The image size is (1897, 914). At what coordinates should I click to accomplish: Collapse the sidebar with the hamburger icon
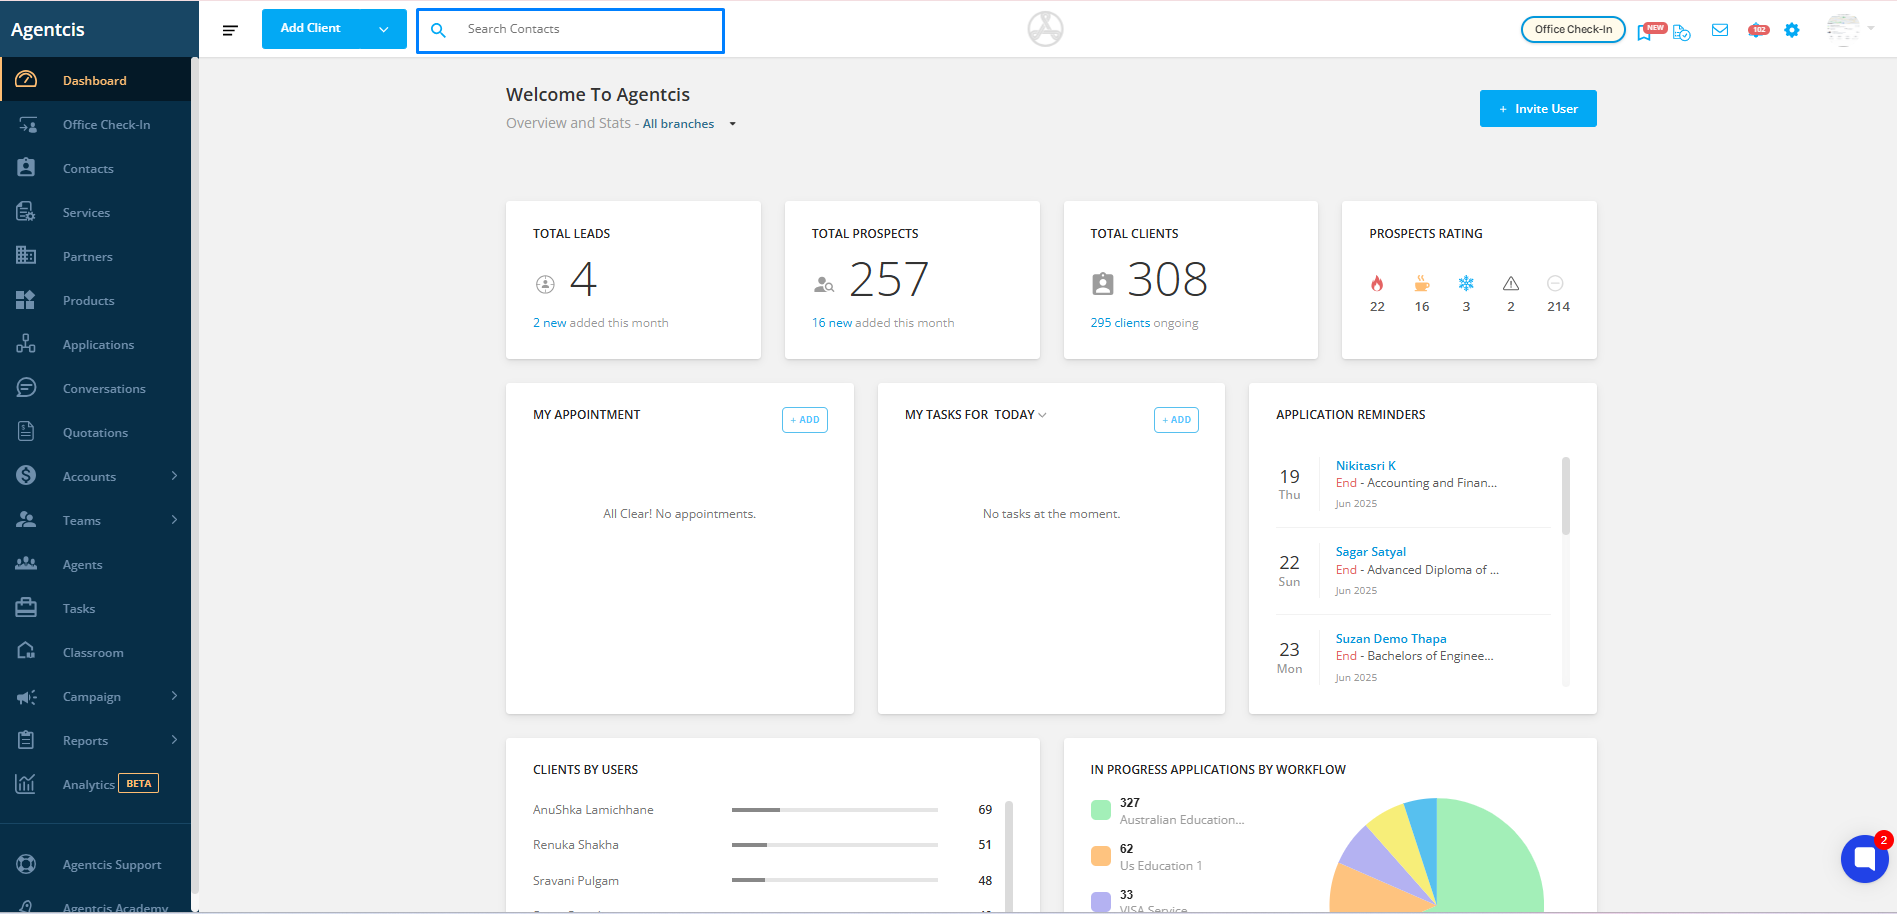coord(230,30)
